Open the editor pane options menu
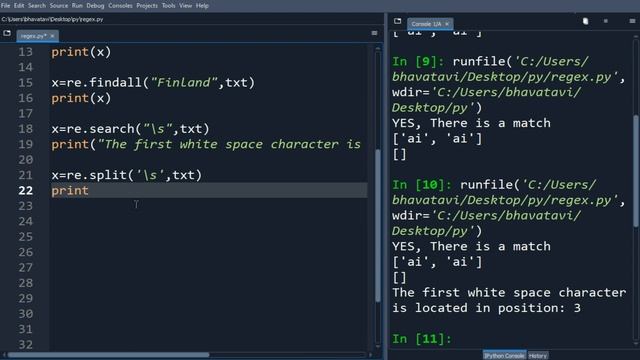640x360 pixels. 374,33
